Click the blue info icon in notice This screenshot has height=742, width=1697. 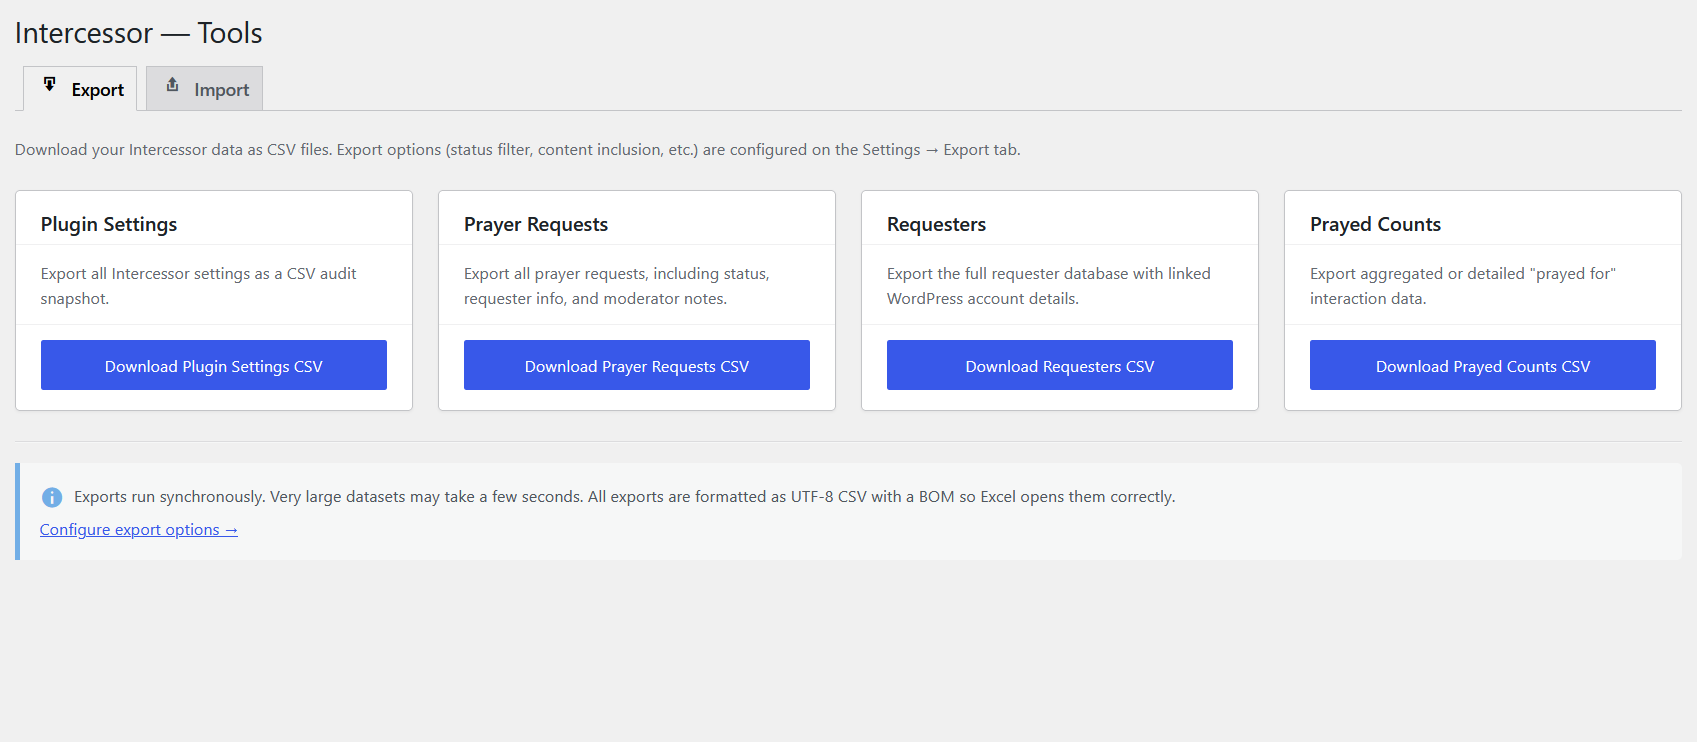(x=52, y=497)
